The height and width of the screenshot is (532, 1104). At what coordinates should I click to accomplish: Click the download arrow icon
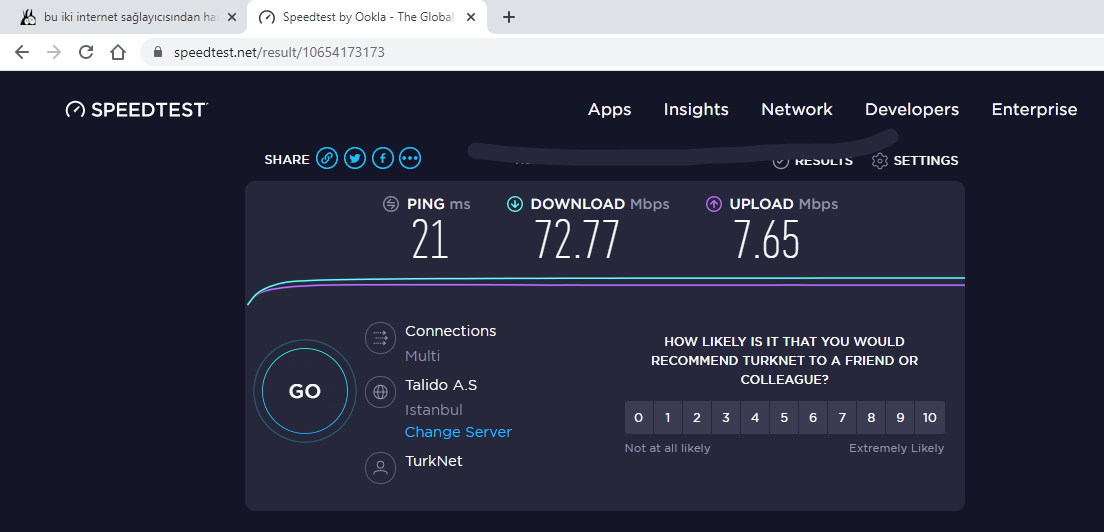[515, 204]
